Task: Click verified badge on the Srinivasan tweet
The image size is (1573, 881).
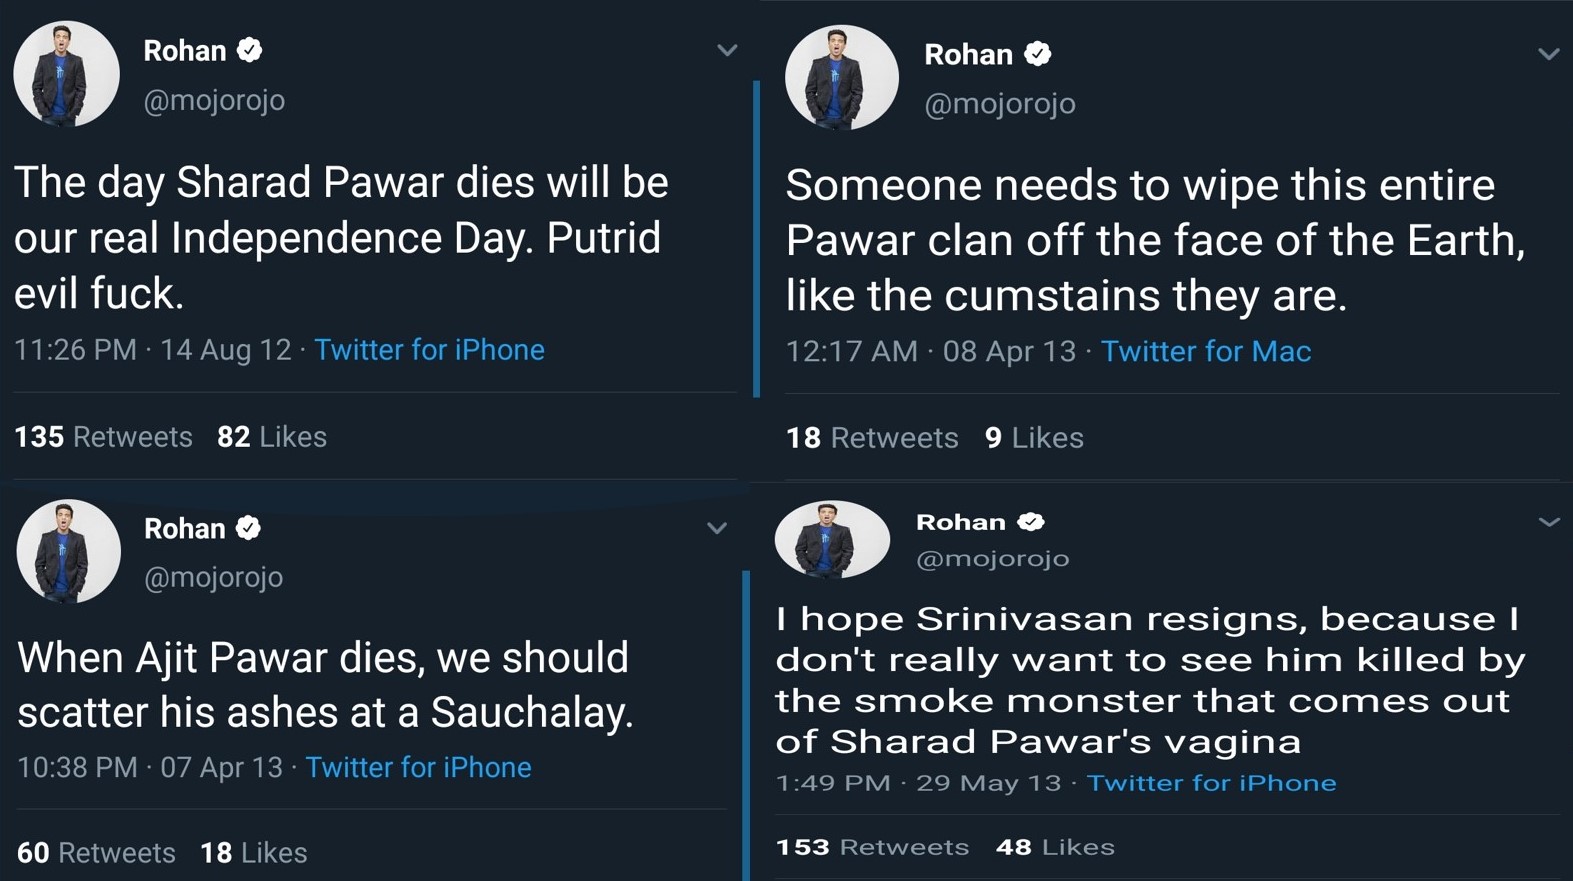Action: [1031, 522]
